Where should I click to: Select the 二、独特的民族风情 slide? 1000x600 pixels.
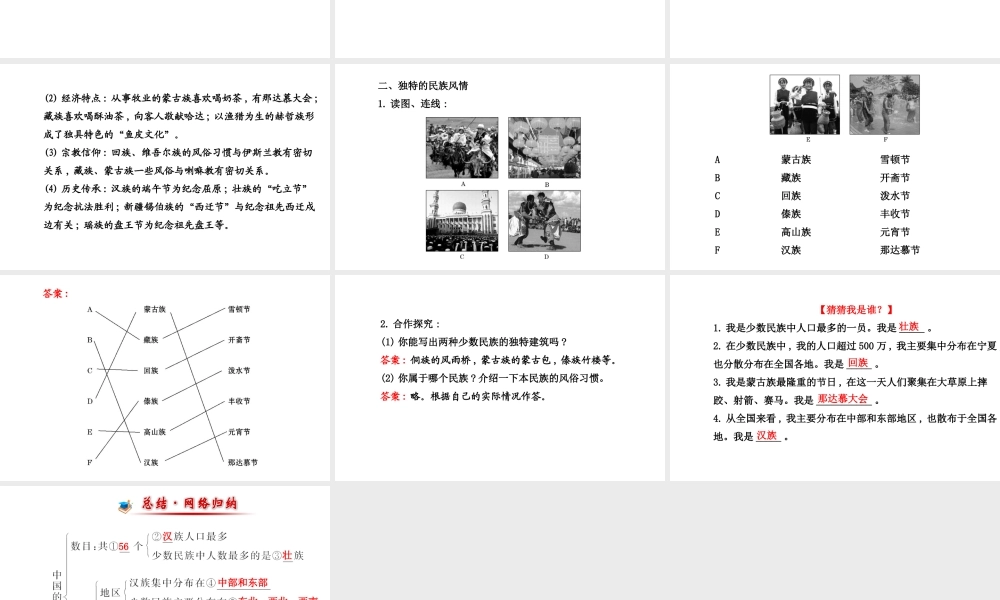pos(500,166)
